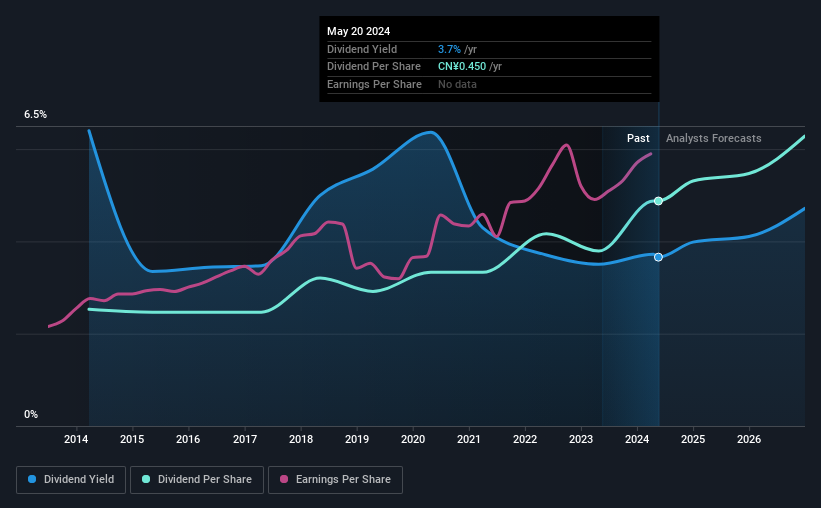The width and height of the screenshot is (821, 508).
Task: Click the 2015 x-axis label
Action: pyautogui.click(x=132, y=439)
